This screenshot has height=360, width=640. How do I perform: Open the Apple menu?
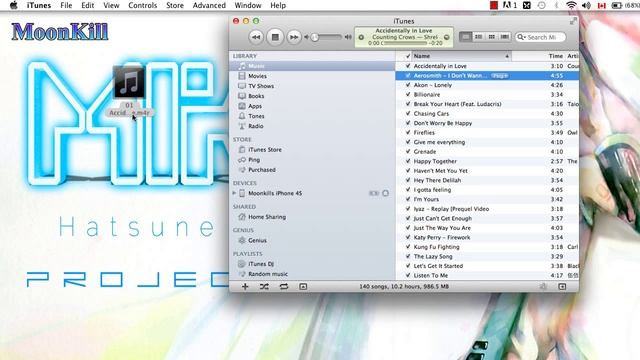(13, 5)
